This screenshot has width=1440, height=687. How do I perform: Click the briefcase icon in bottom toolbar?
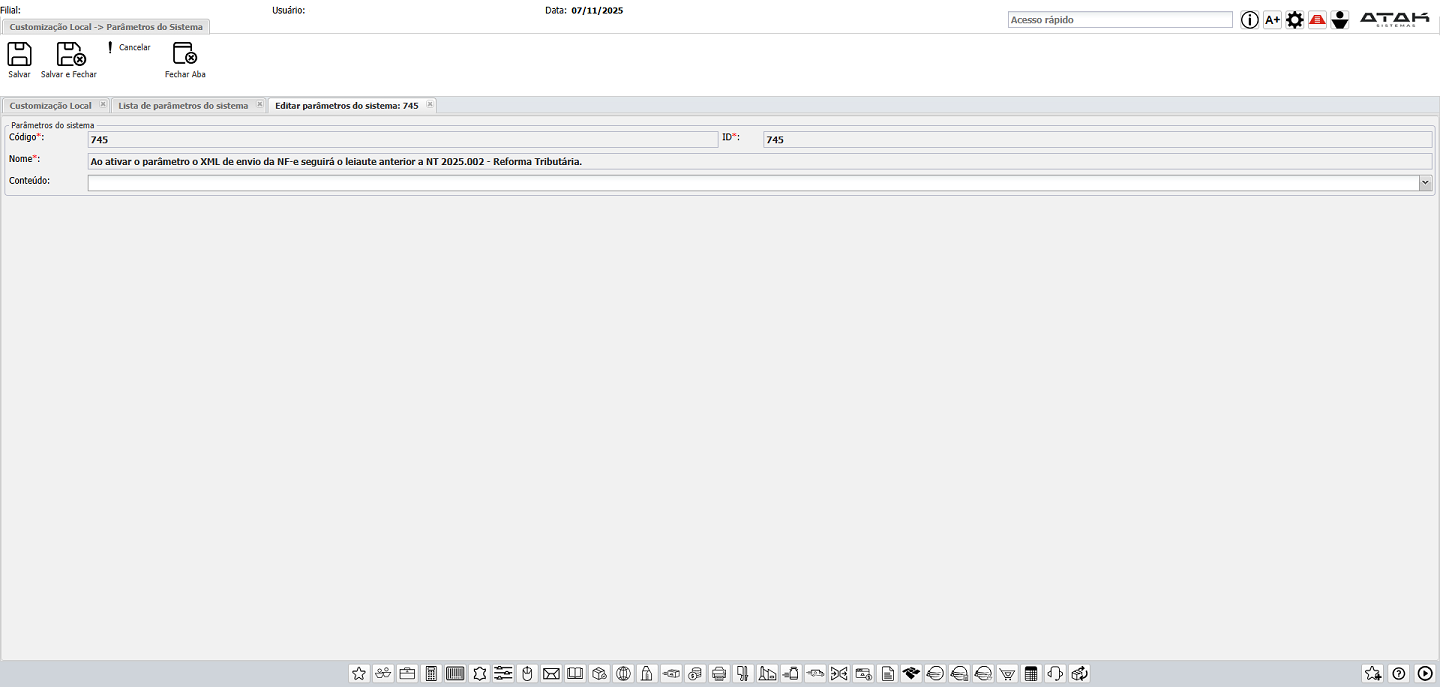tap(407, 674)
